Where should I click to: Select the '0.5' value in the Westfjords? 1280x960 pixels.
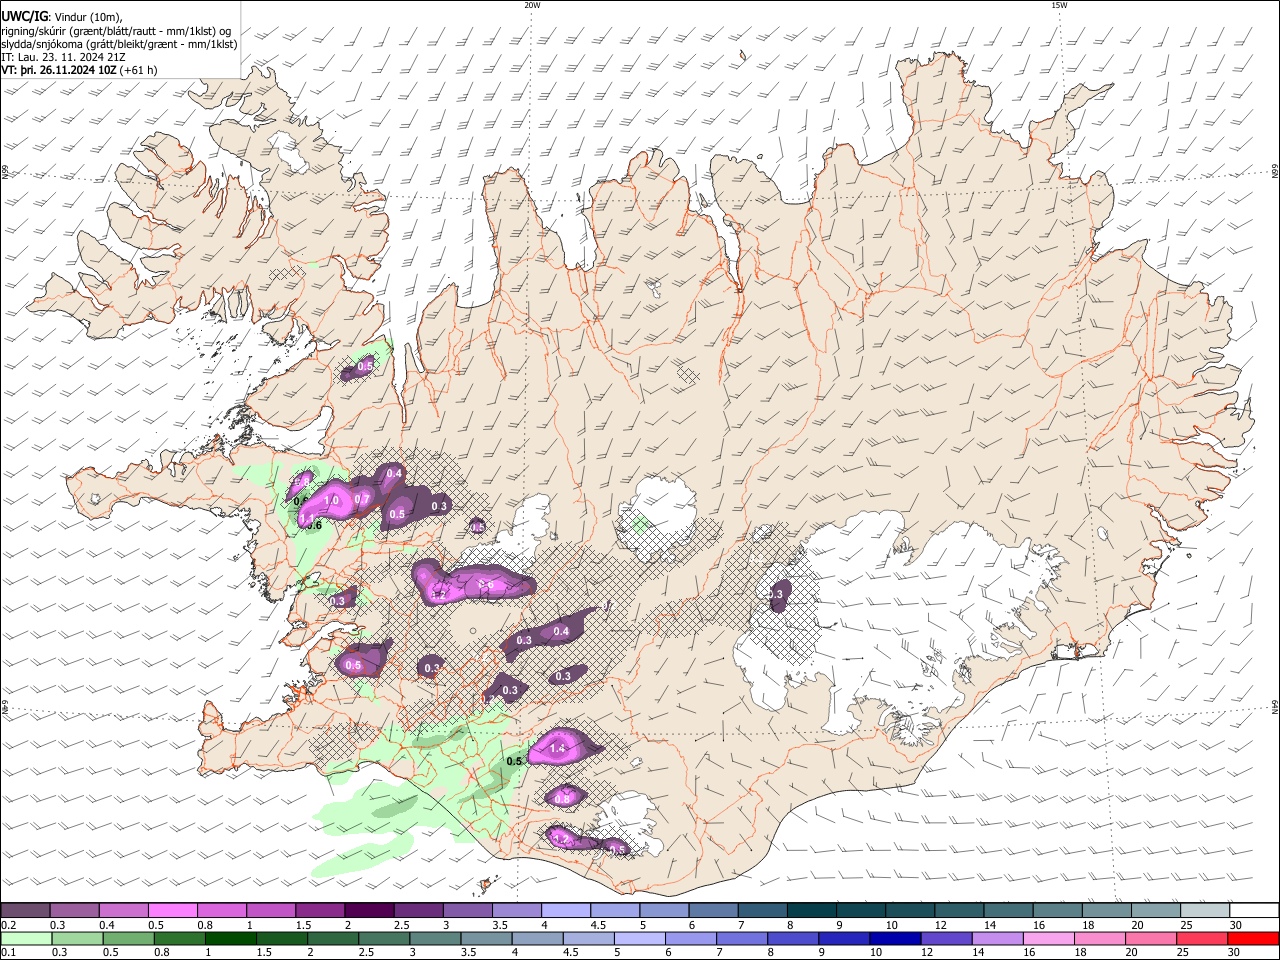click(365, 367)
